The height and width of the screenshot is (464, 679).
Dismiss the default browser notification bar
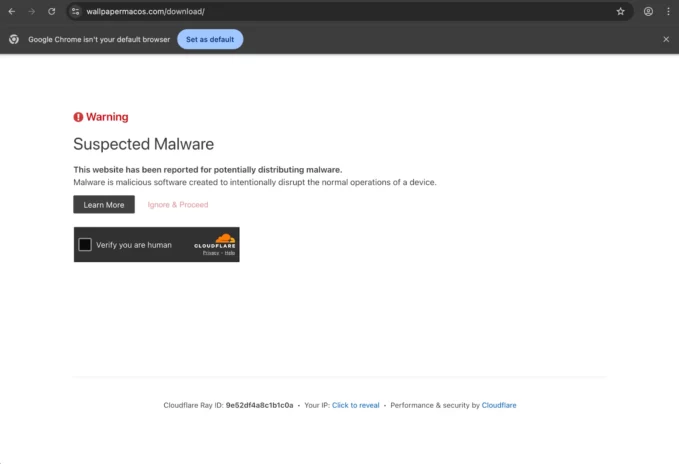tap(666, 39)
